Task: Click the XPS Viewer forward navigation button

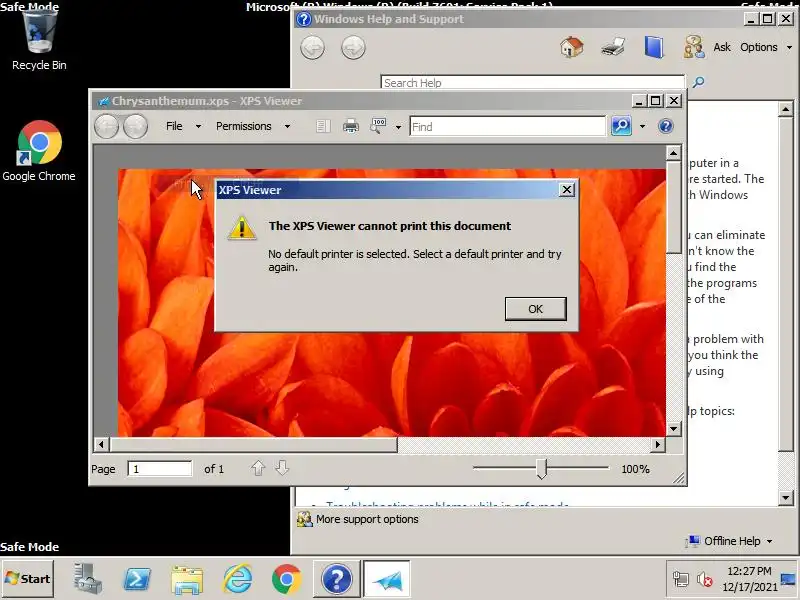Action: [135, 126]
